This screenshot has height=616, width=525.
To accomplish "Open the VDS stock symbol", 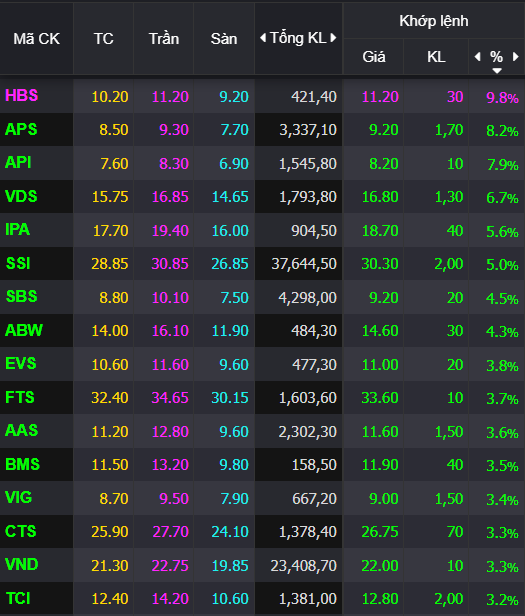I will [x=21, y=196].
